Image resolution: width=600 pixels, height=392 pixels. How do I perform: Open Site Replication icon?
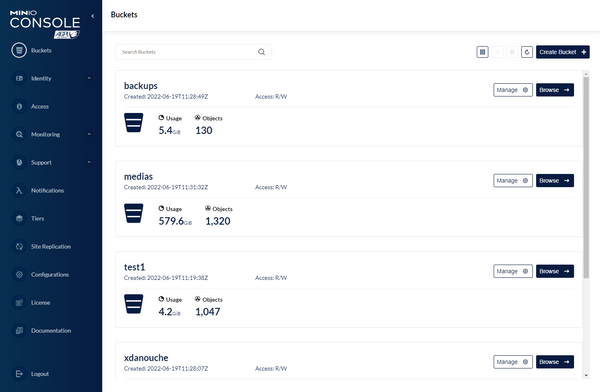pos(19,247)
